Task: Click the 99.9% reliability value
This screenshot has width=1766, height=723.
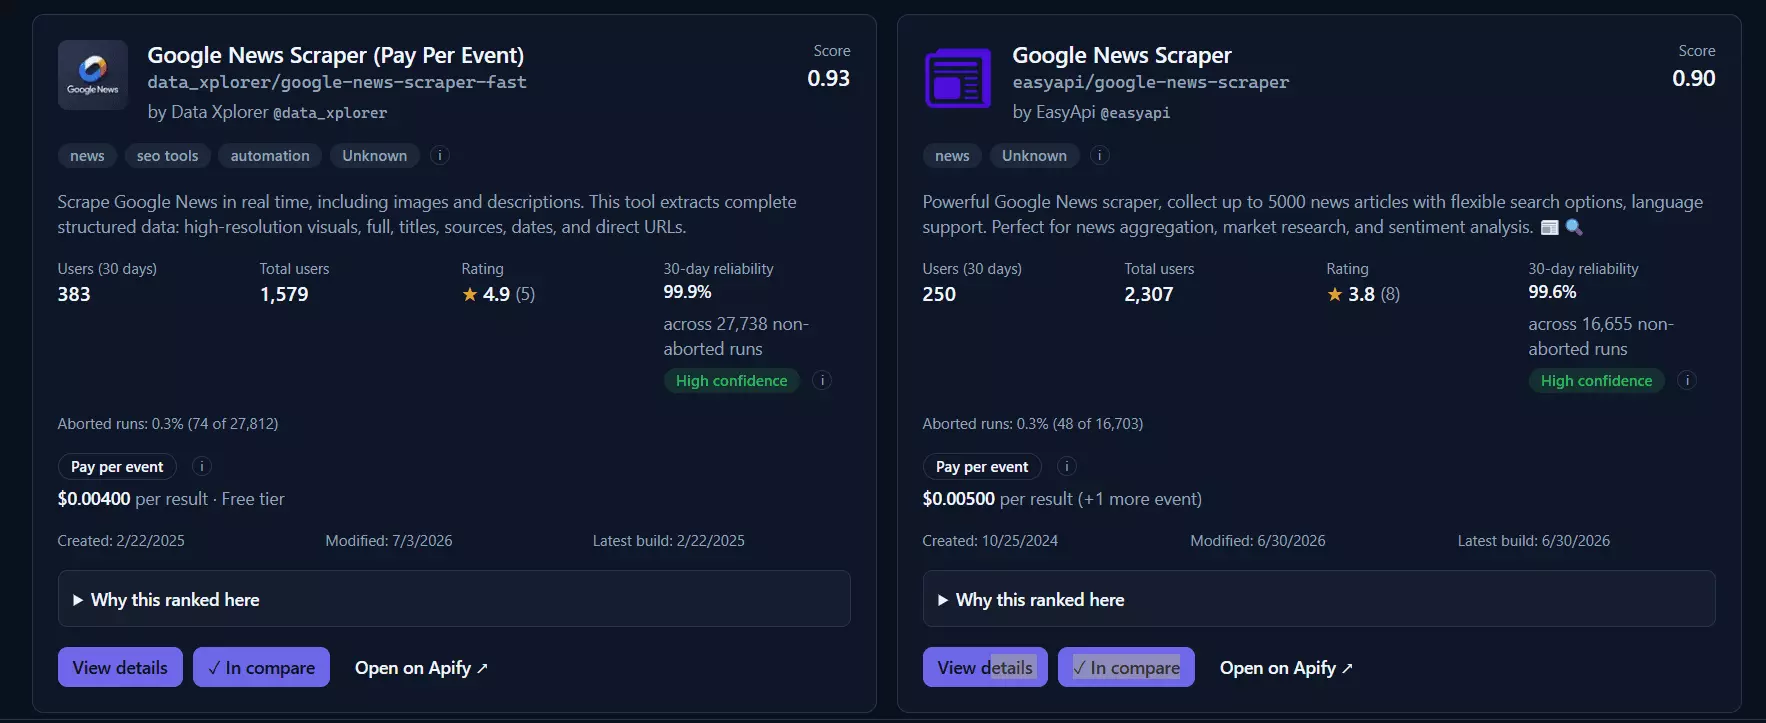Action: click(x=688, y=292)
